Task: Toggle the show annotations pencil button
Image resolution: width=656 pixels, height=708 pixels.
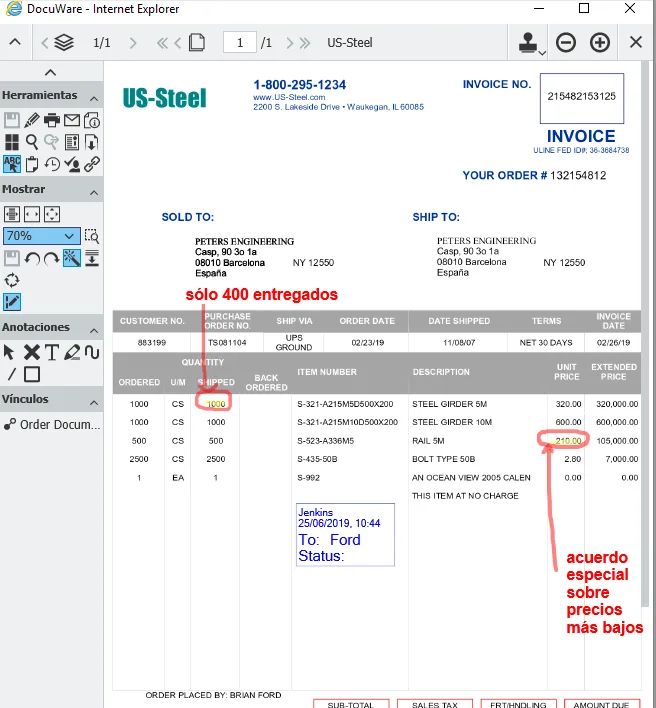Action: pos(12,302)
